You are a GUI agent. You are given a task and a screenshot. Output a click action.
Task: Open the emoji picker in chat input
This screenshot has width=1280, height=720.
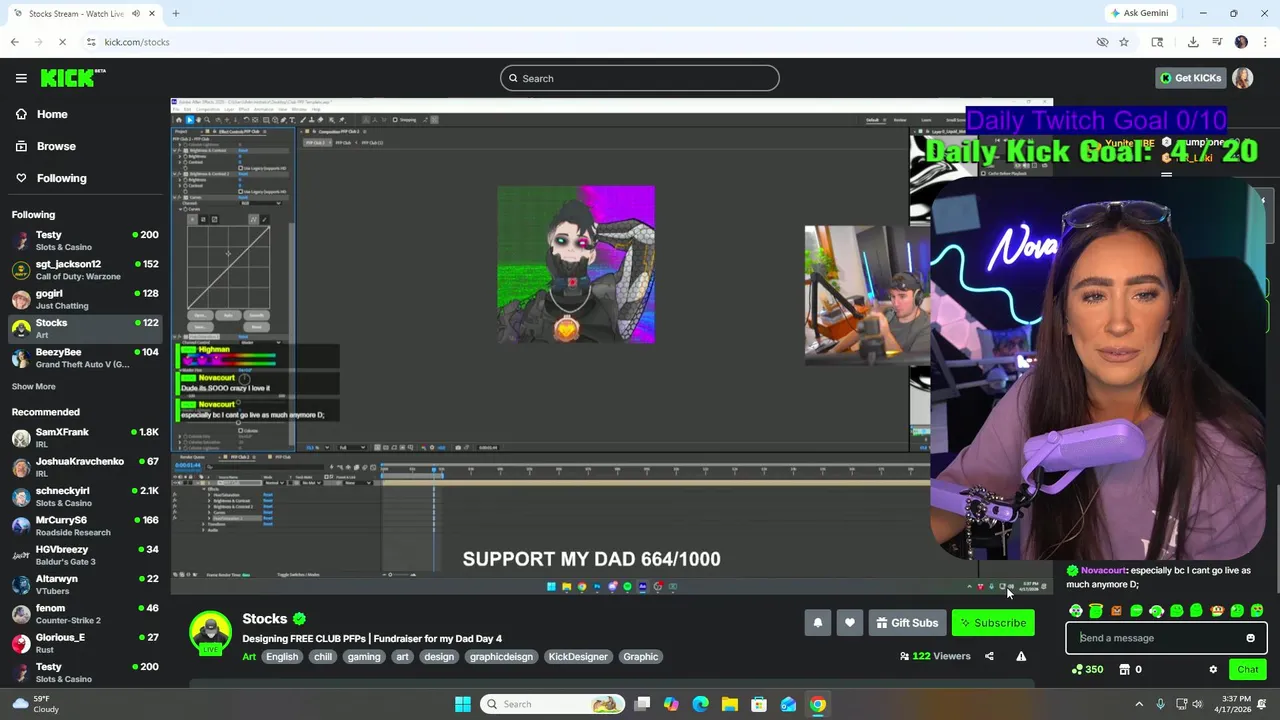click(x=1250, y=638)
